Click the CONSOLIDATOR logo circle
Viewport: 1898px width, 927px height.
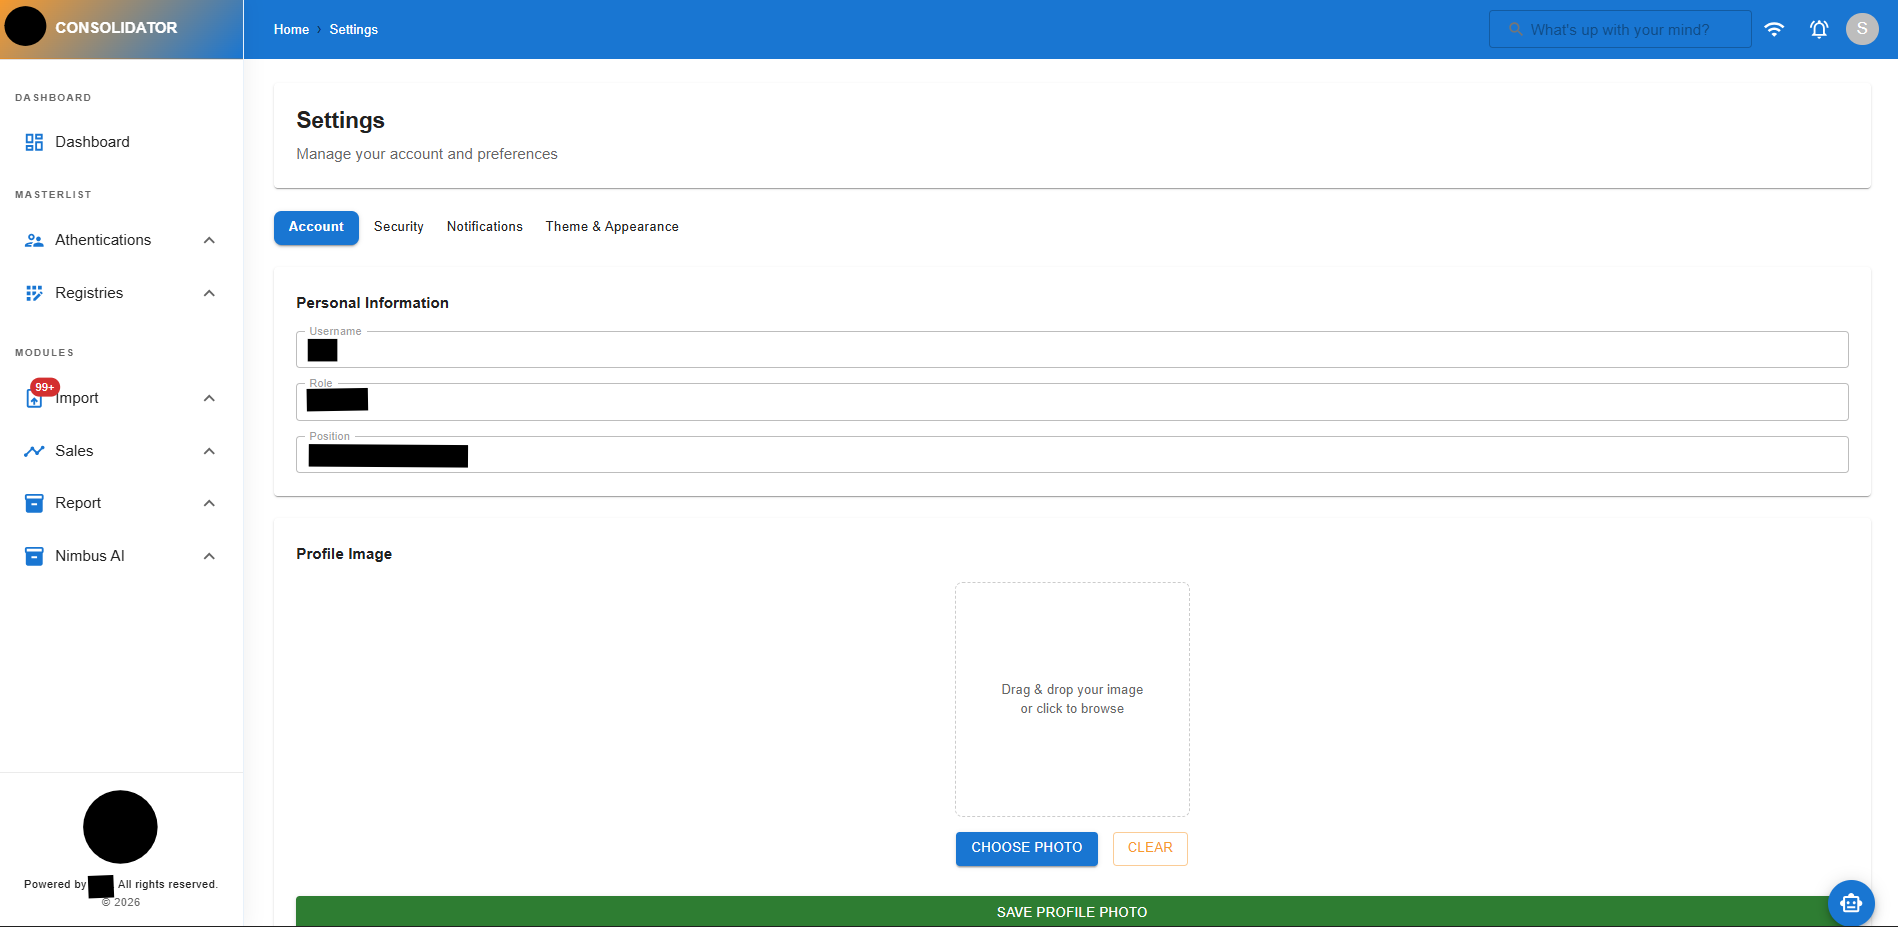click(x=25, y=26)
